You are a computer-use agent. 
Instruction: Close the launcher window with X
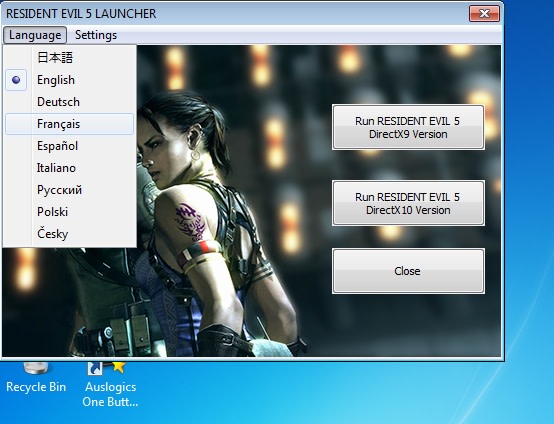(x=484, y=13)
